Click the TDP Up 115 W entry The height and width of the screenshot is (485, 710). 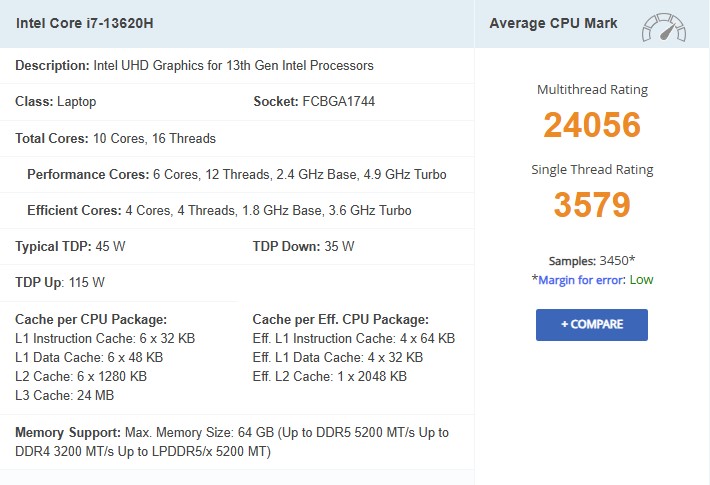pyautogui.click(x=60, y=282)
